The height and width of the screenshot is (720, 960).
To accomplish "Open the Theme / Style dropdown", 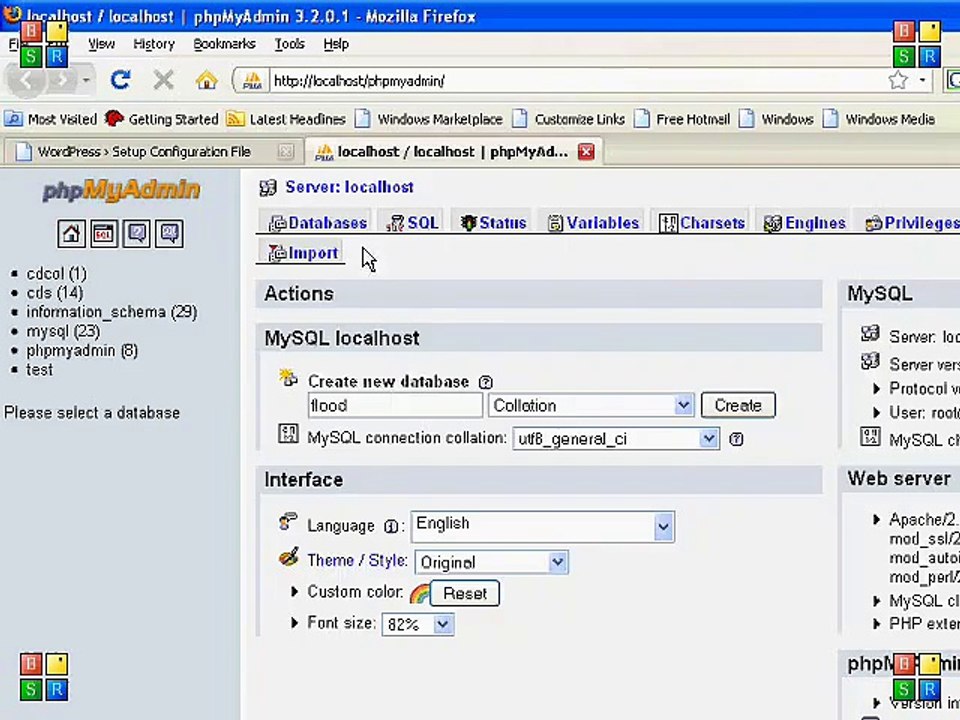I will pyautogui.click(x=492, y=562).
